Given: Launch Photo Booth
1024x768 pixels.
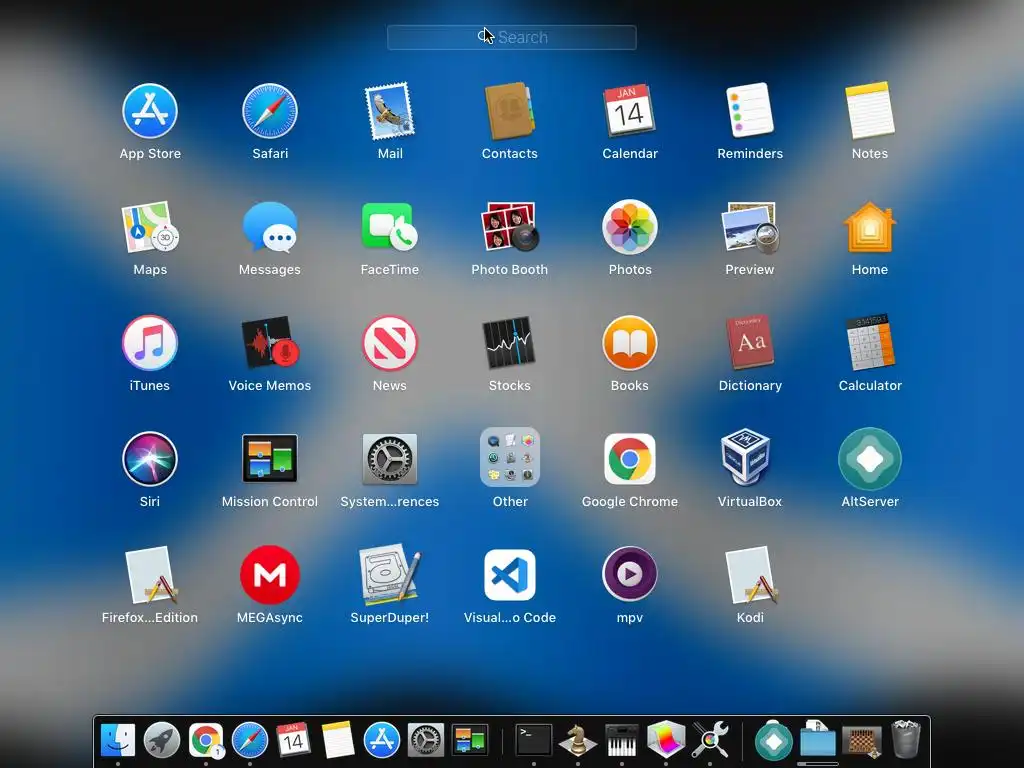Looking at the screenshot, I should pyautogui.click(x=509, y=227).
